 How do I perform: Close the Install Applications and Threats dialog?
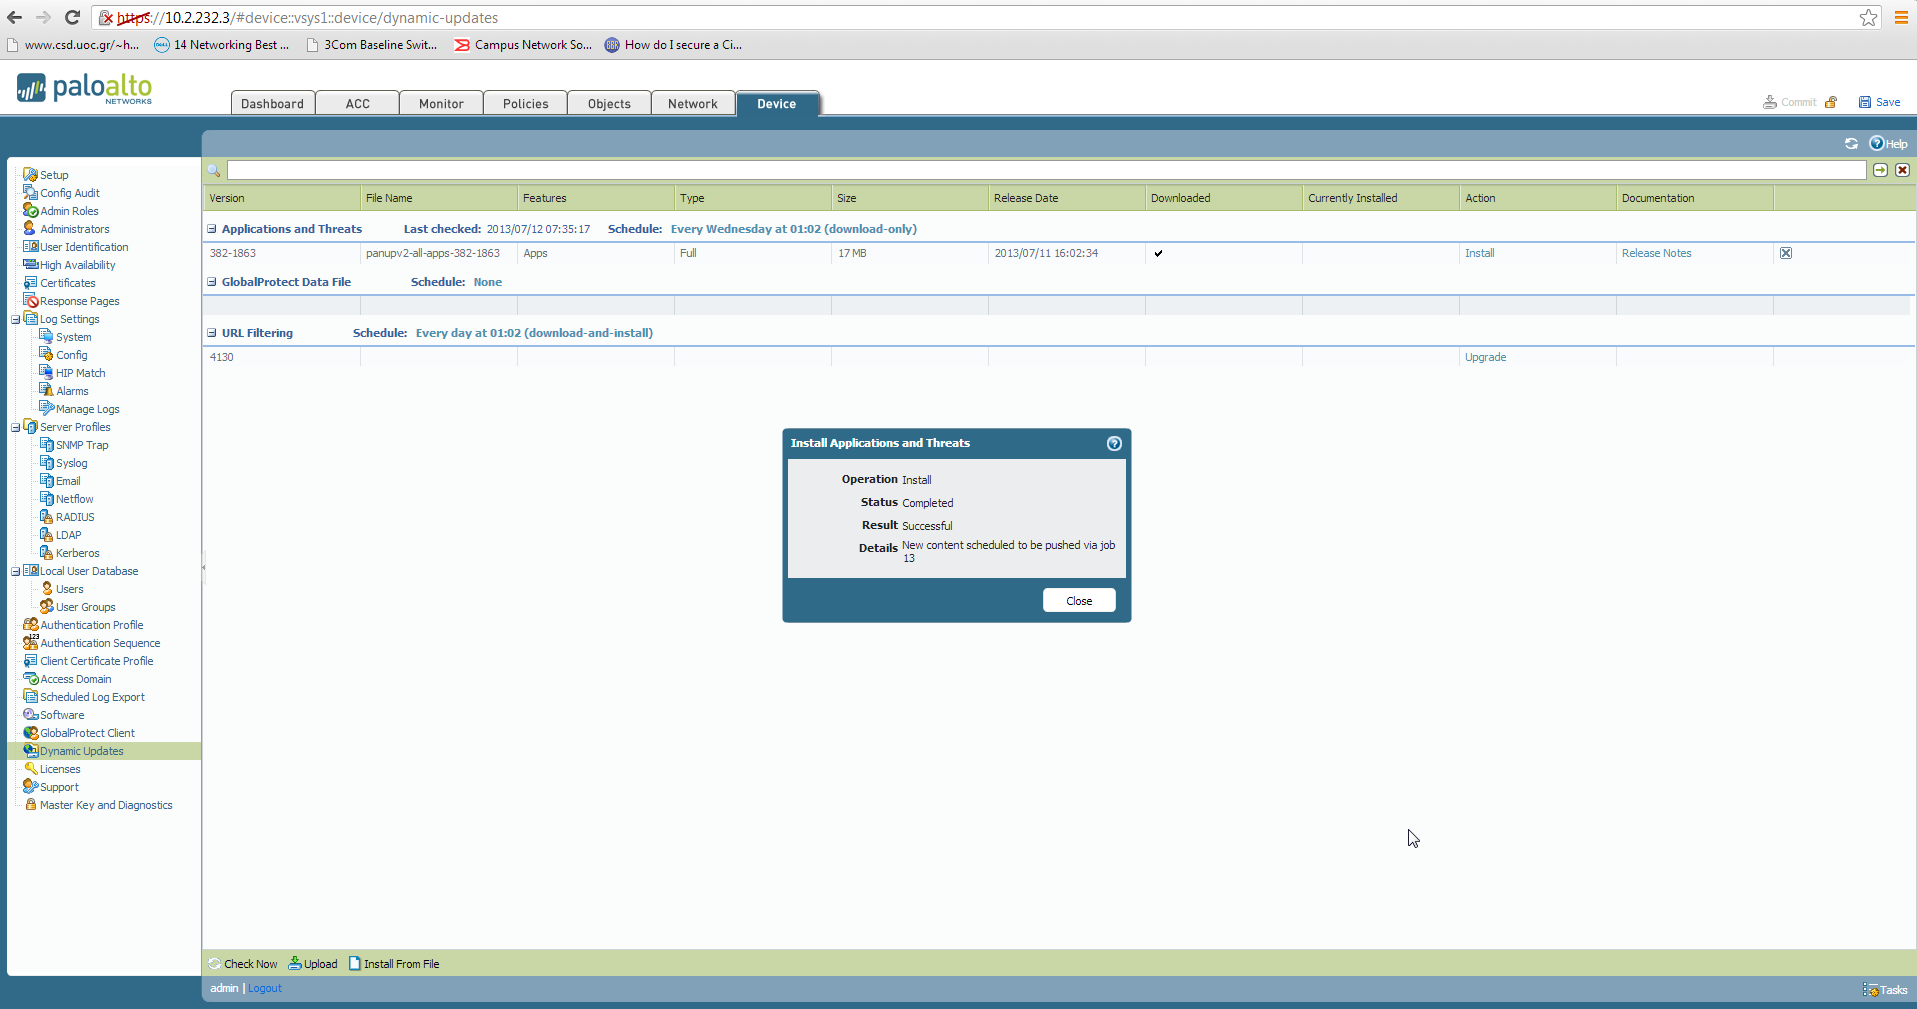(1078, 600)
